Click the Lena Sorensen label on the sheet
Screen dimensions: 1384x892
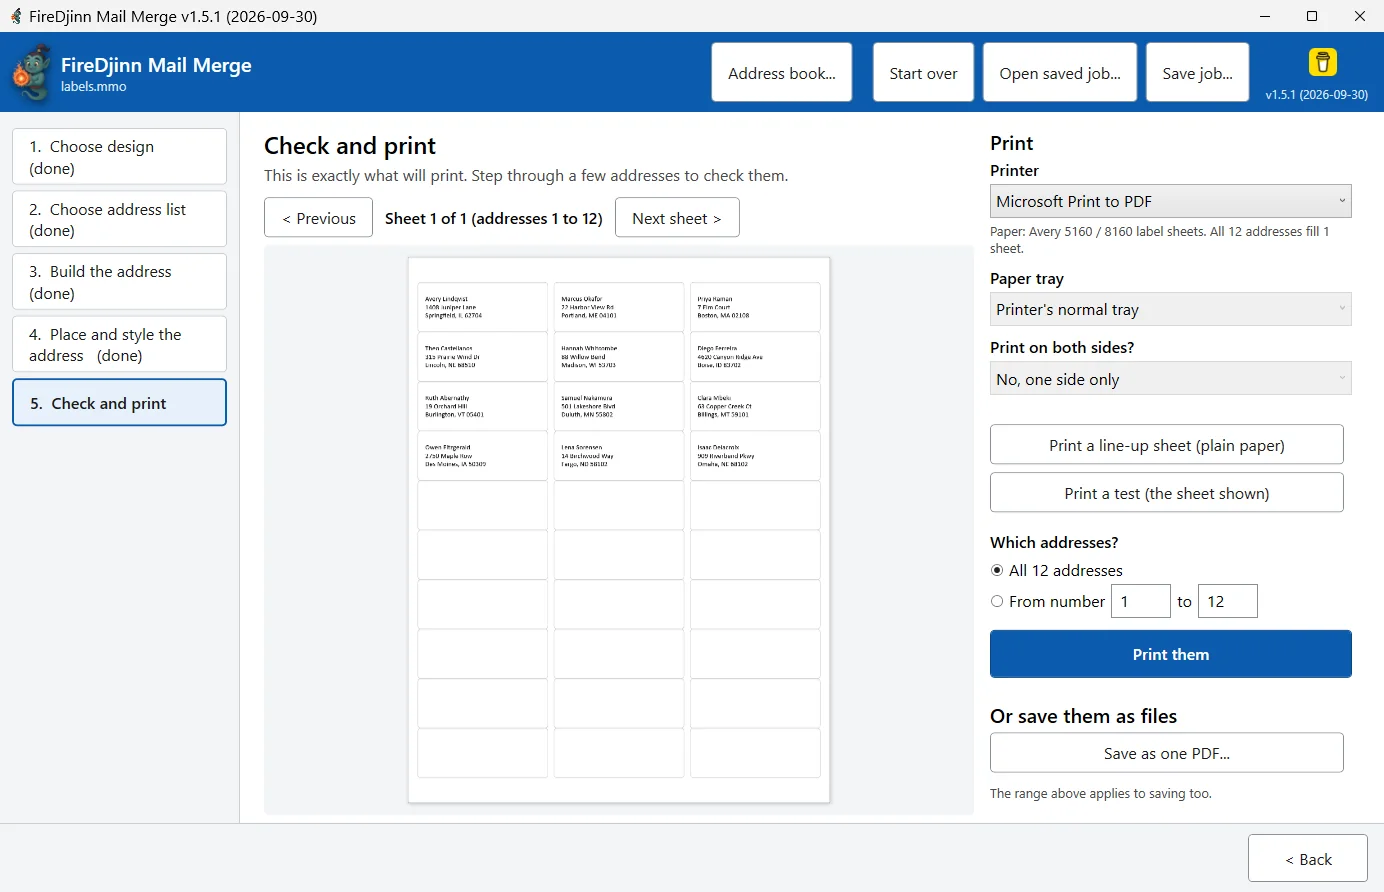click(x=619, y=456)
